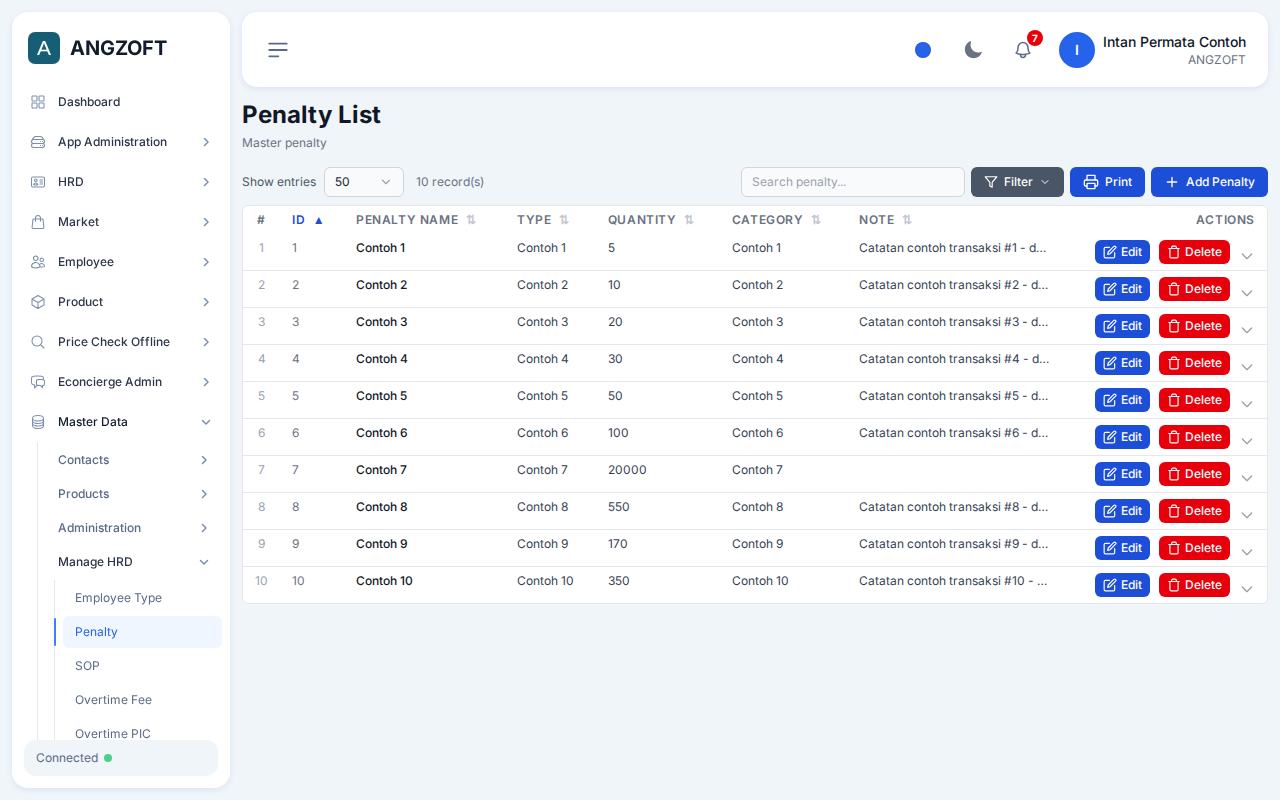Viewport: 1280px width, 800px height.
Task: Expand Econcierge Admin chevron
Action: (206, 382)
